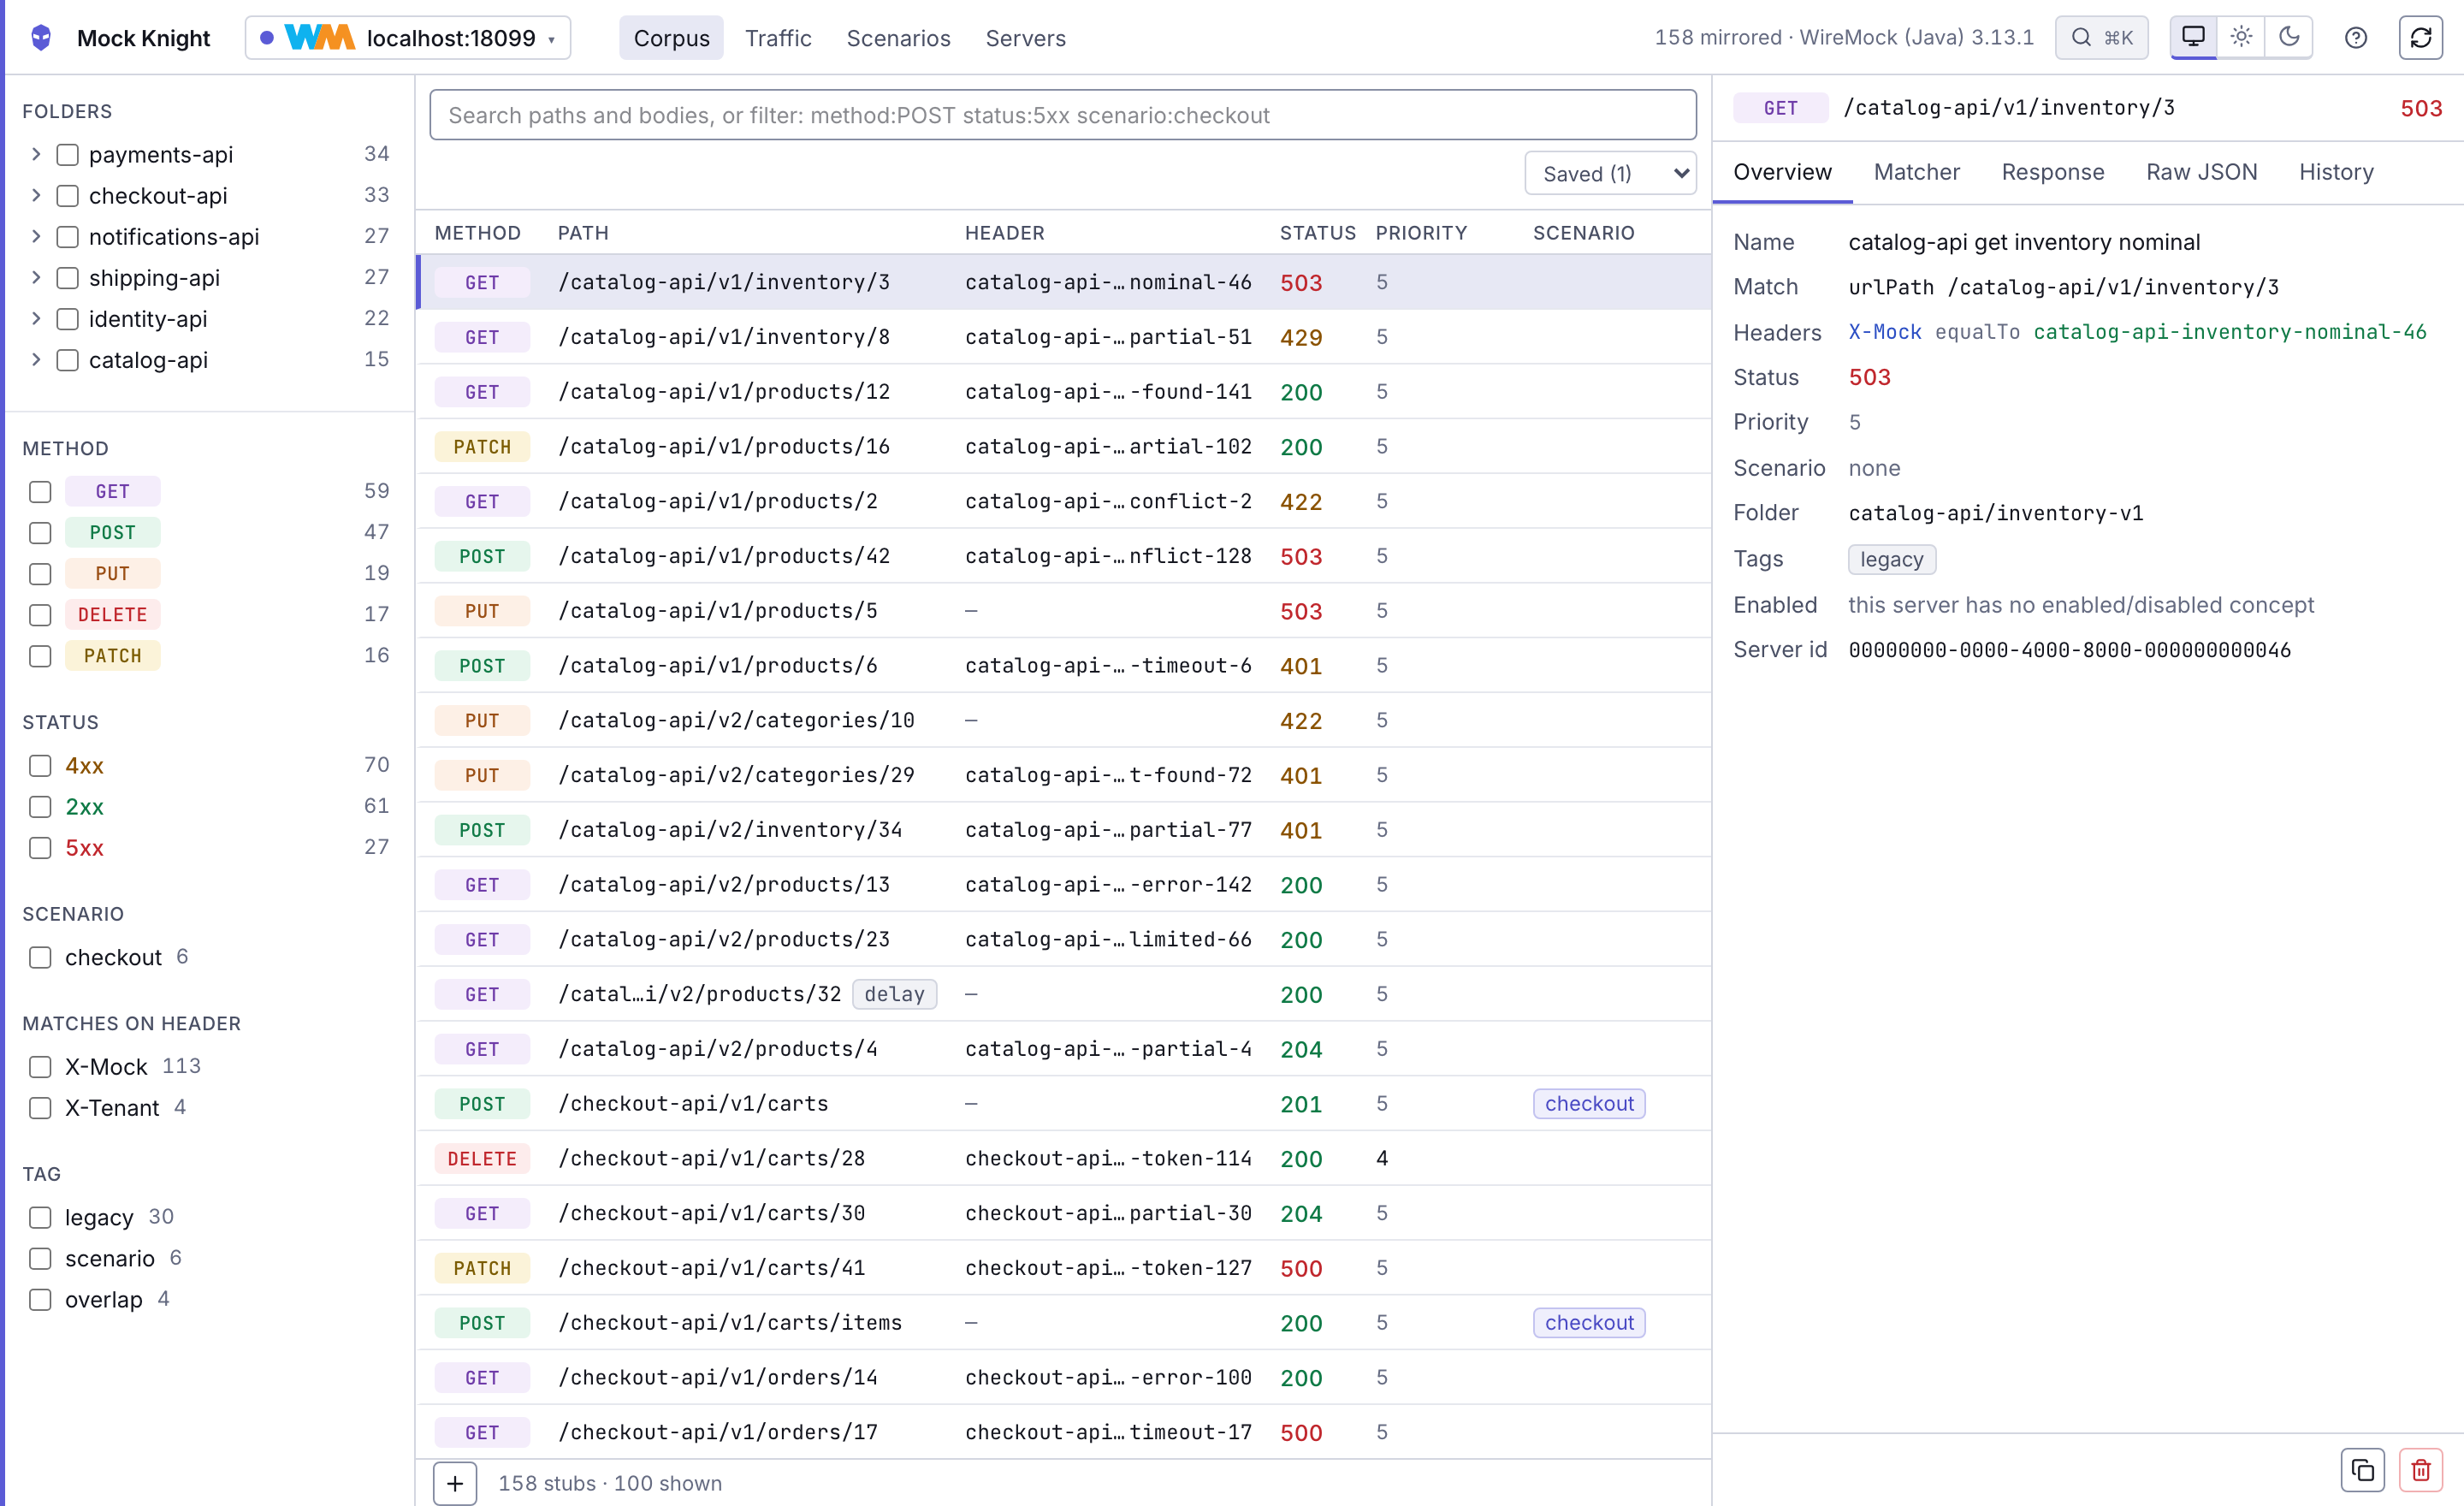2464x1506 pixels.
Task: Check the POST method filter
Action: pyautogui.click(x=40, y=533)
